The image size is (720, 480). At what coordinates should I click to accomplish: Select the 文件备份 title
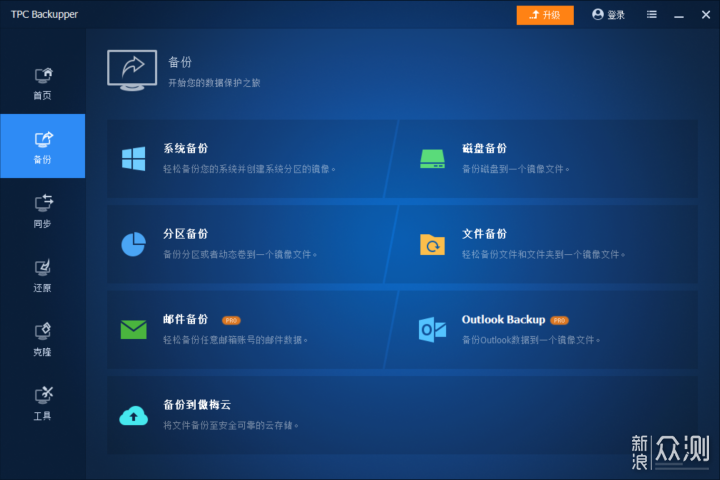tap(484, 234)
